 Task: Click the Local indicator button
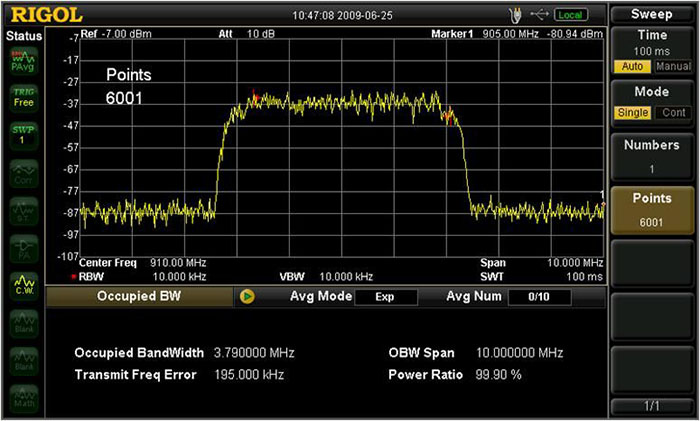pos(571,15)
